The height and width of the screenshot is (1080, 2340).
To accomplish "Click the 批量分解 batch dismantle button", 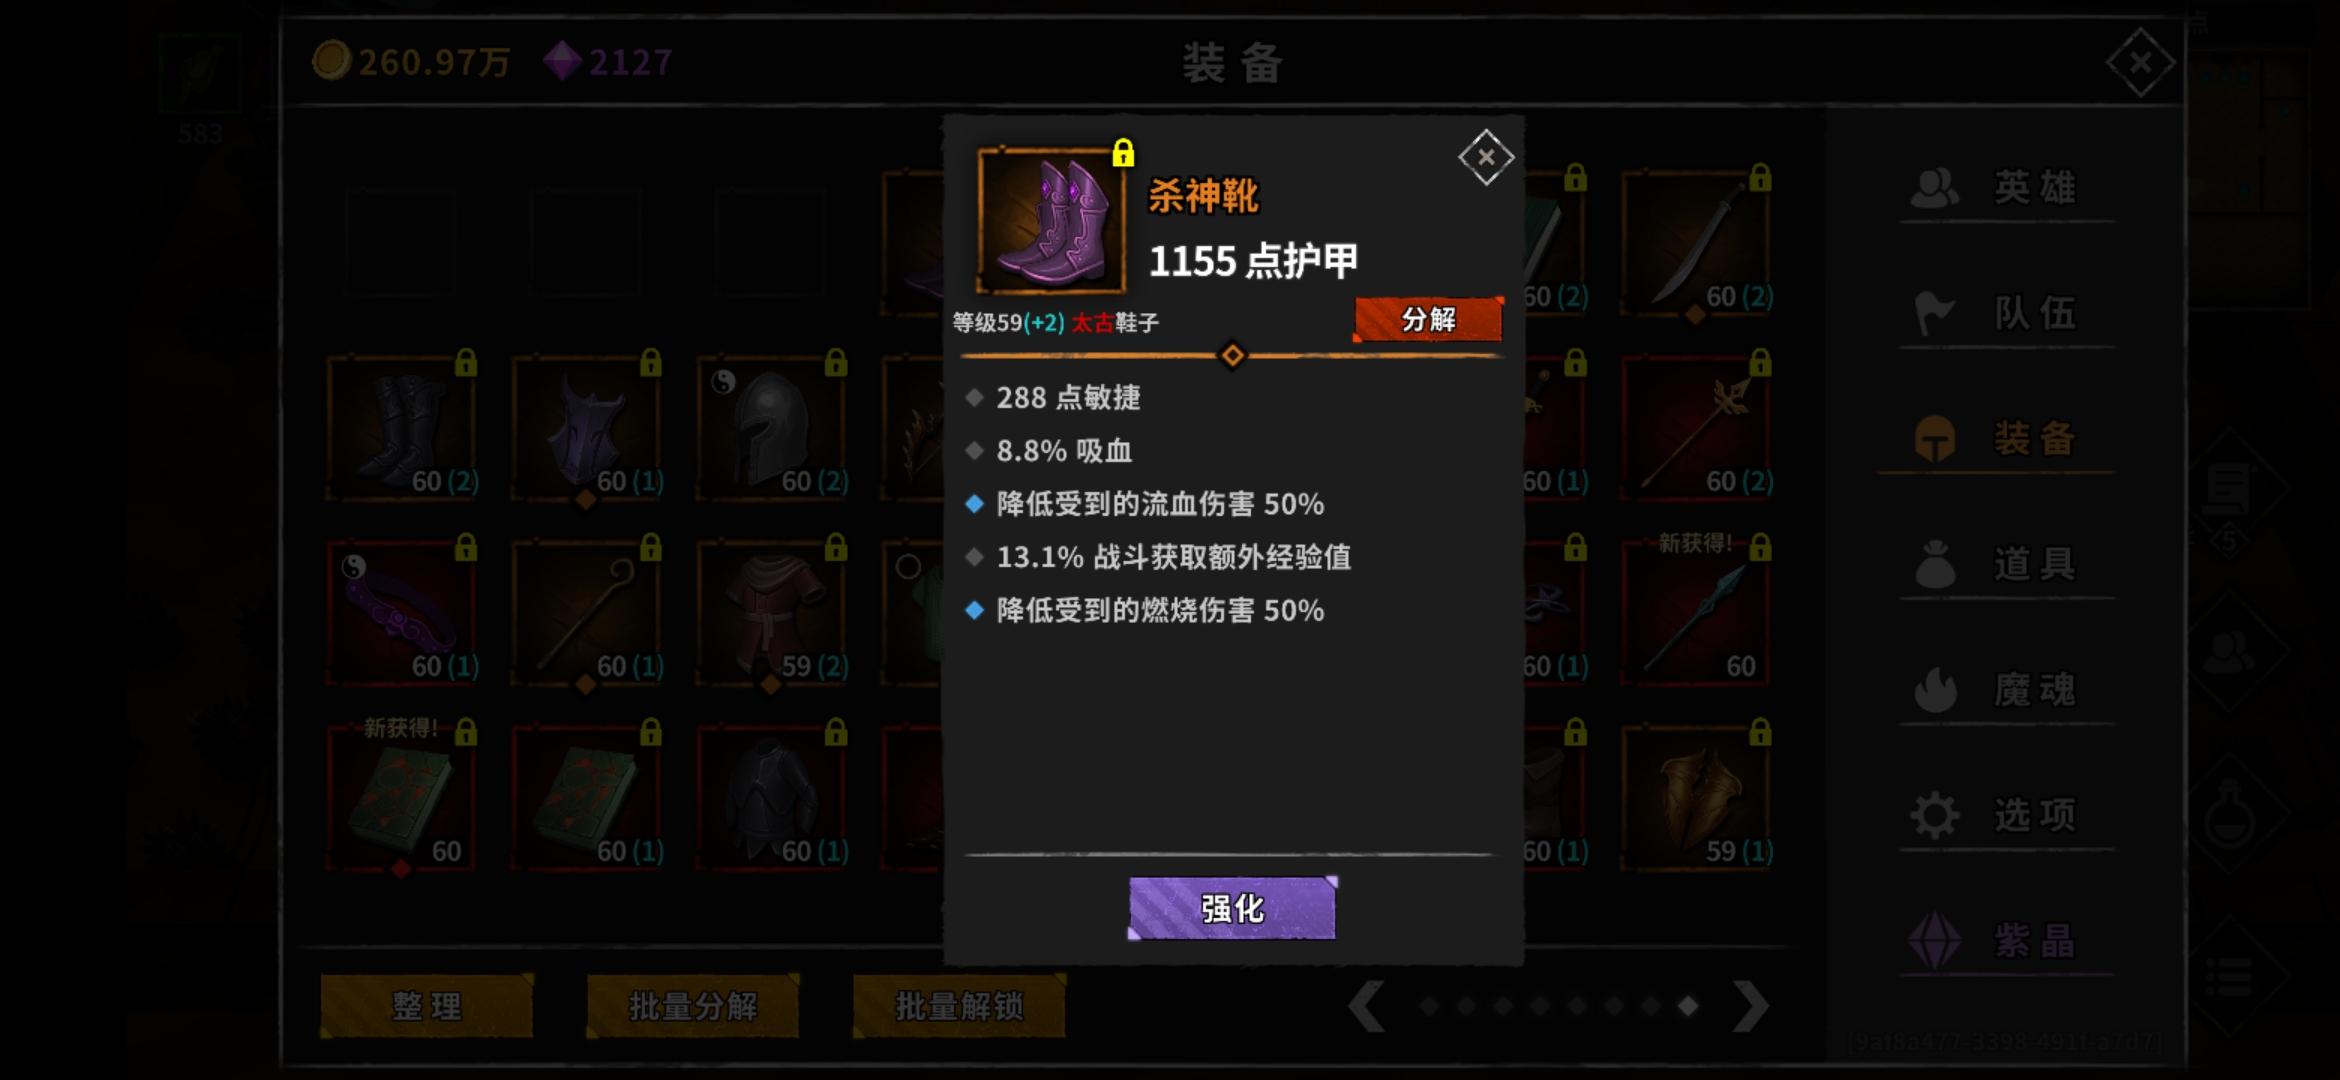I will pos(693,1006).
